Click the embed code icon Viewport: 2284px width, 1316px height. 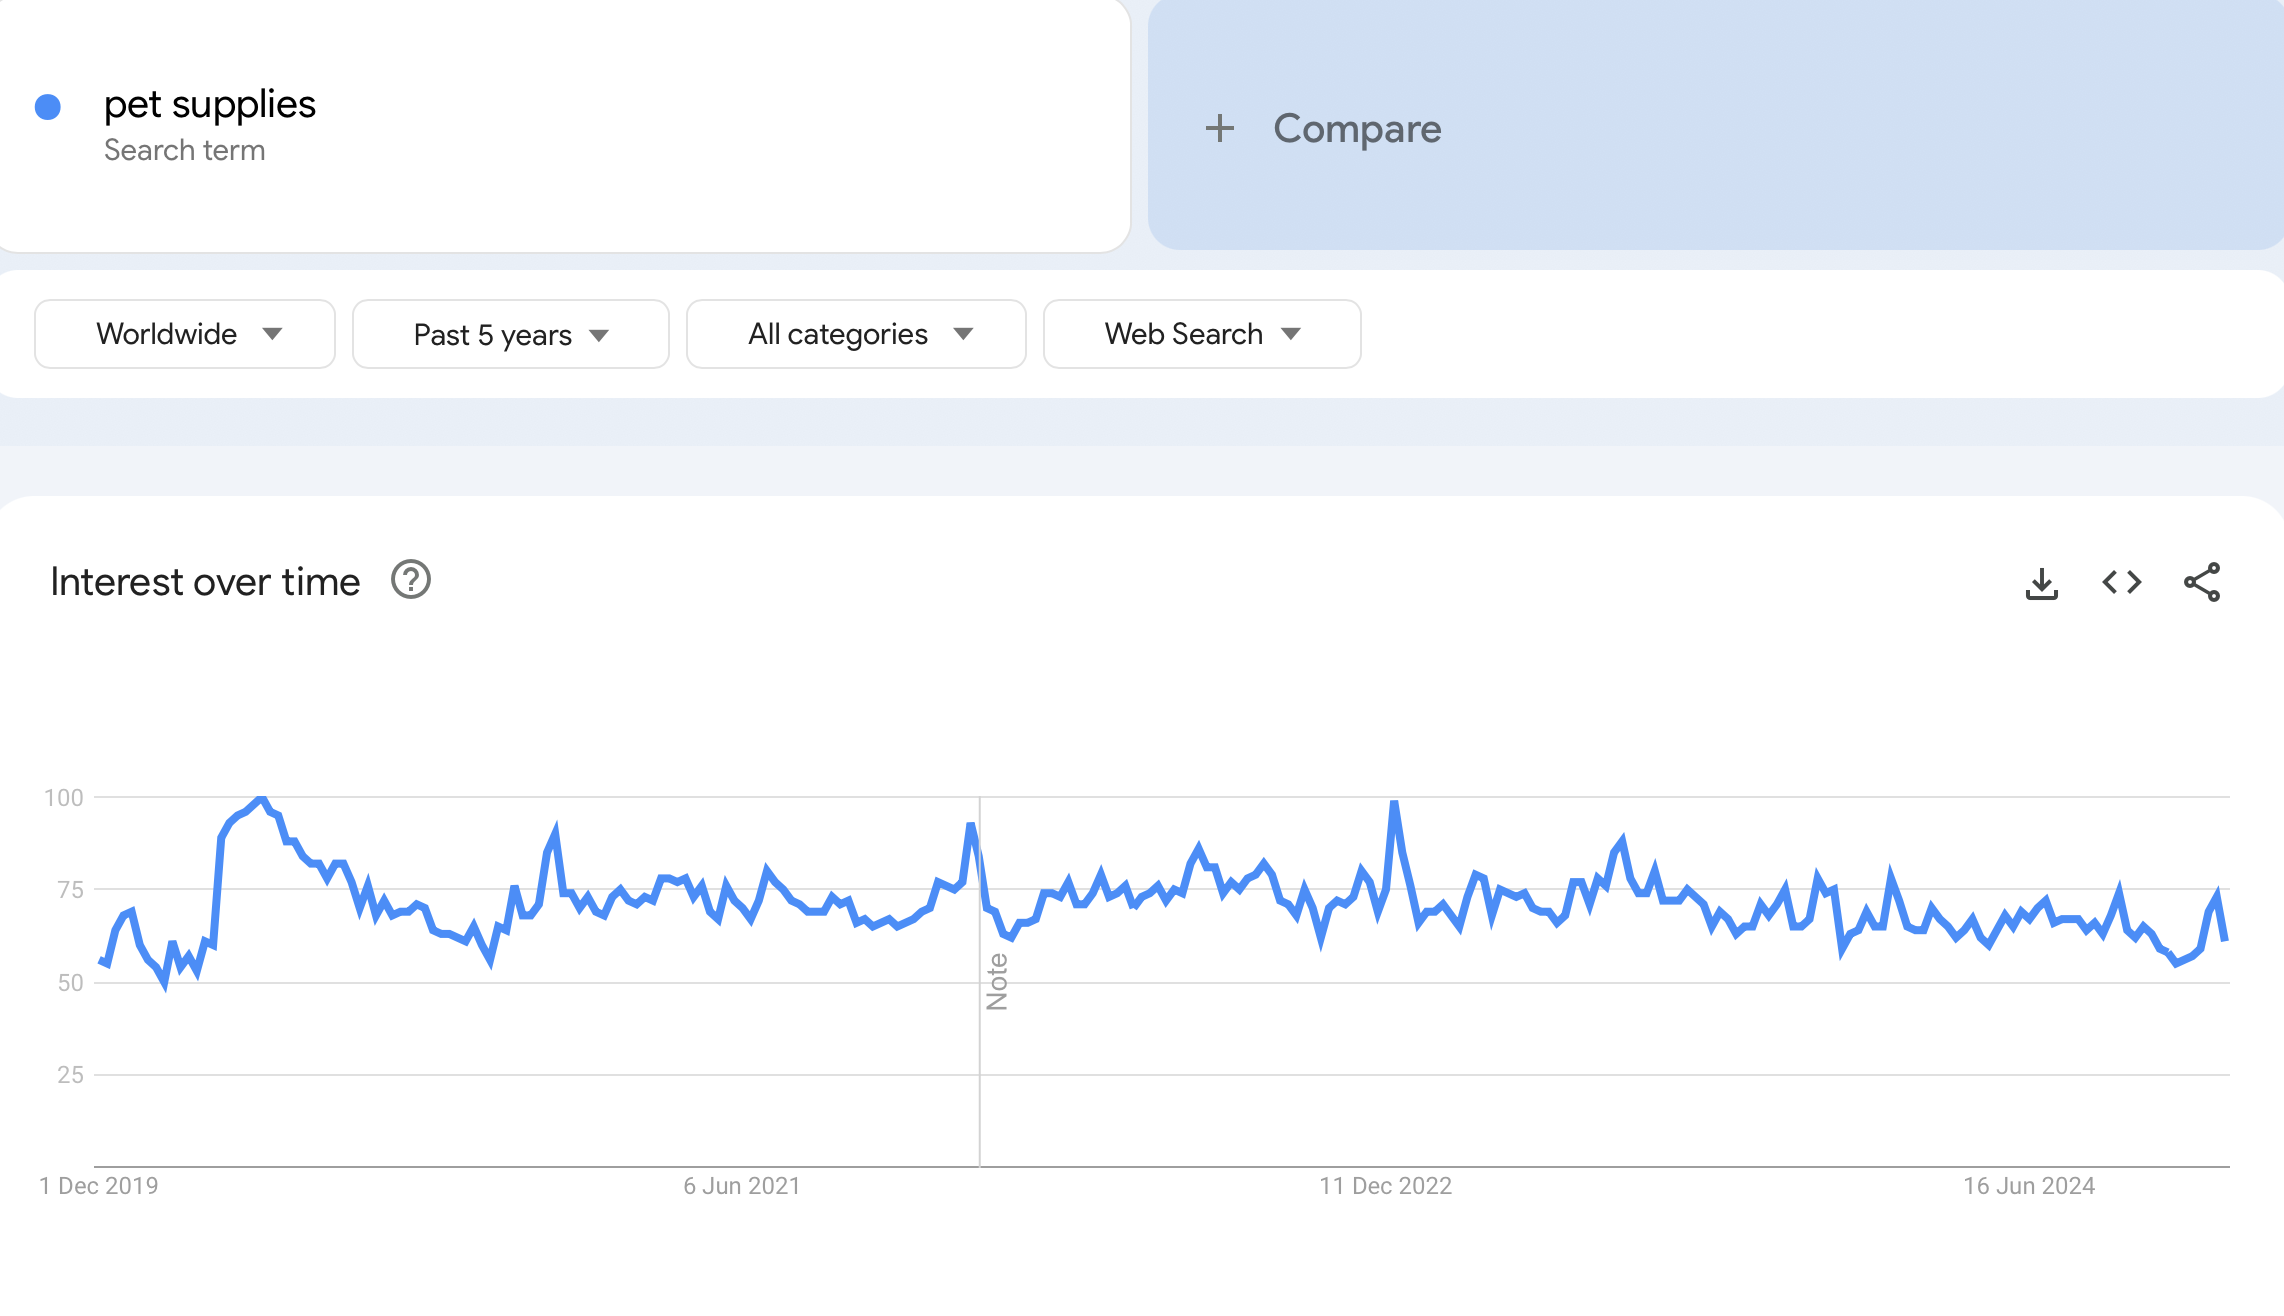2121,582
